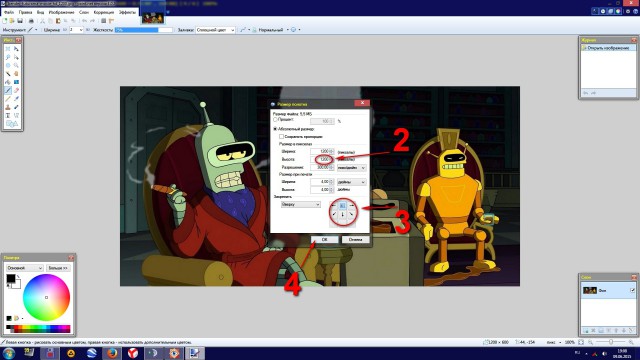
Task: Click the Open file toolbar icon
Action: (x=12, y=21)
